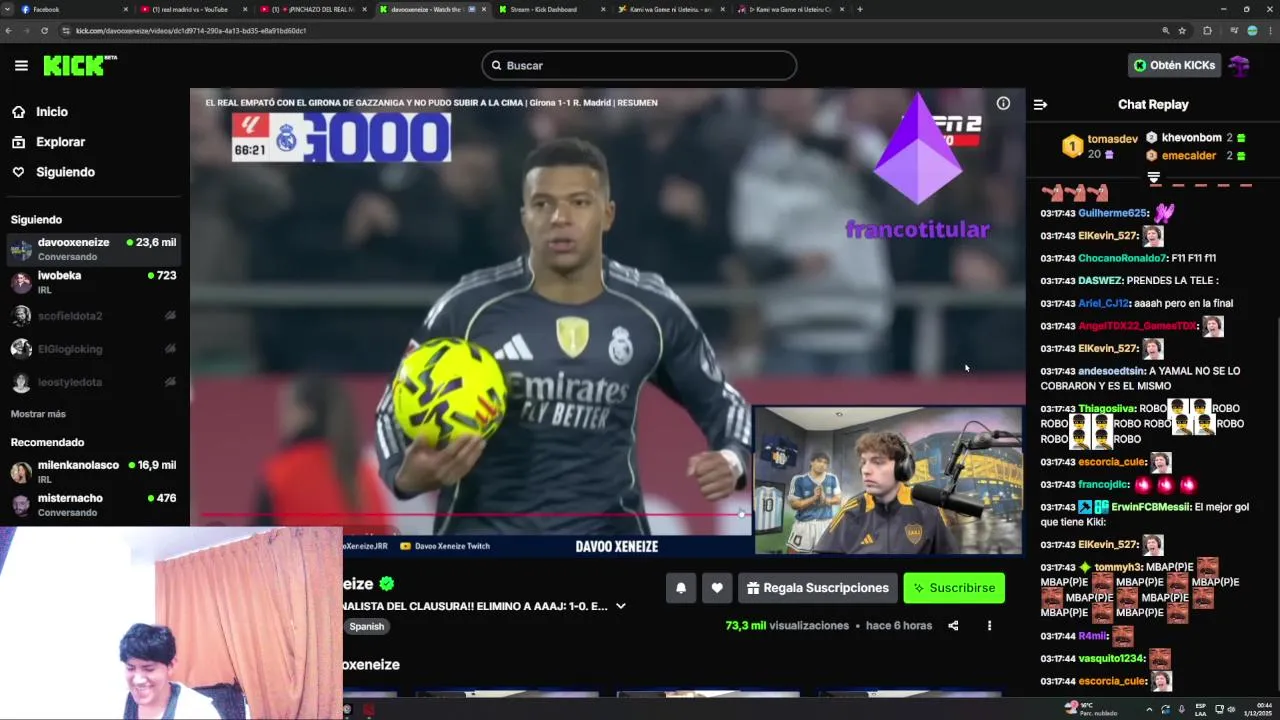Switch to the PINCHAZO DEL REAL tab
This screenshot has width=1280, height=720.
[x=312, y=9]
